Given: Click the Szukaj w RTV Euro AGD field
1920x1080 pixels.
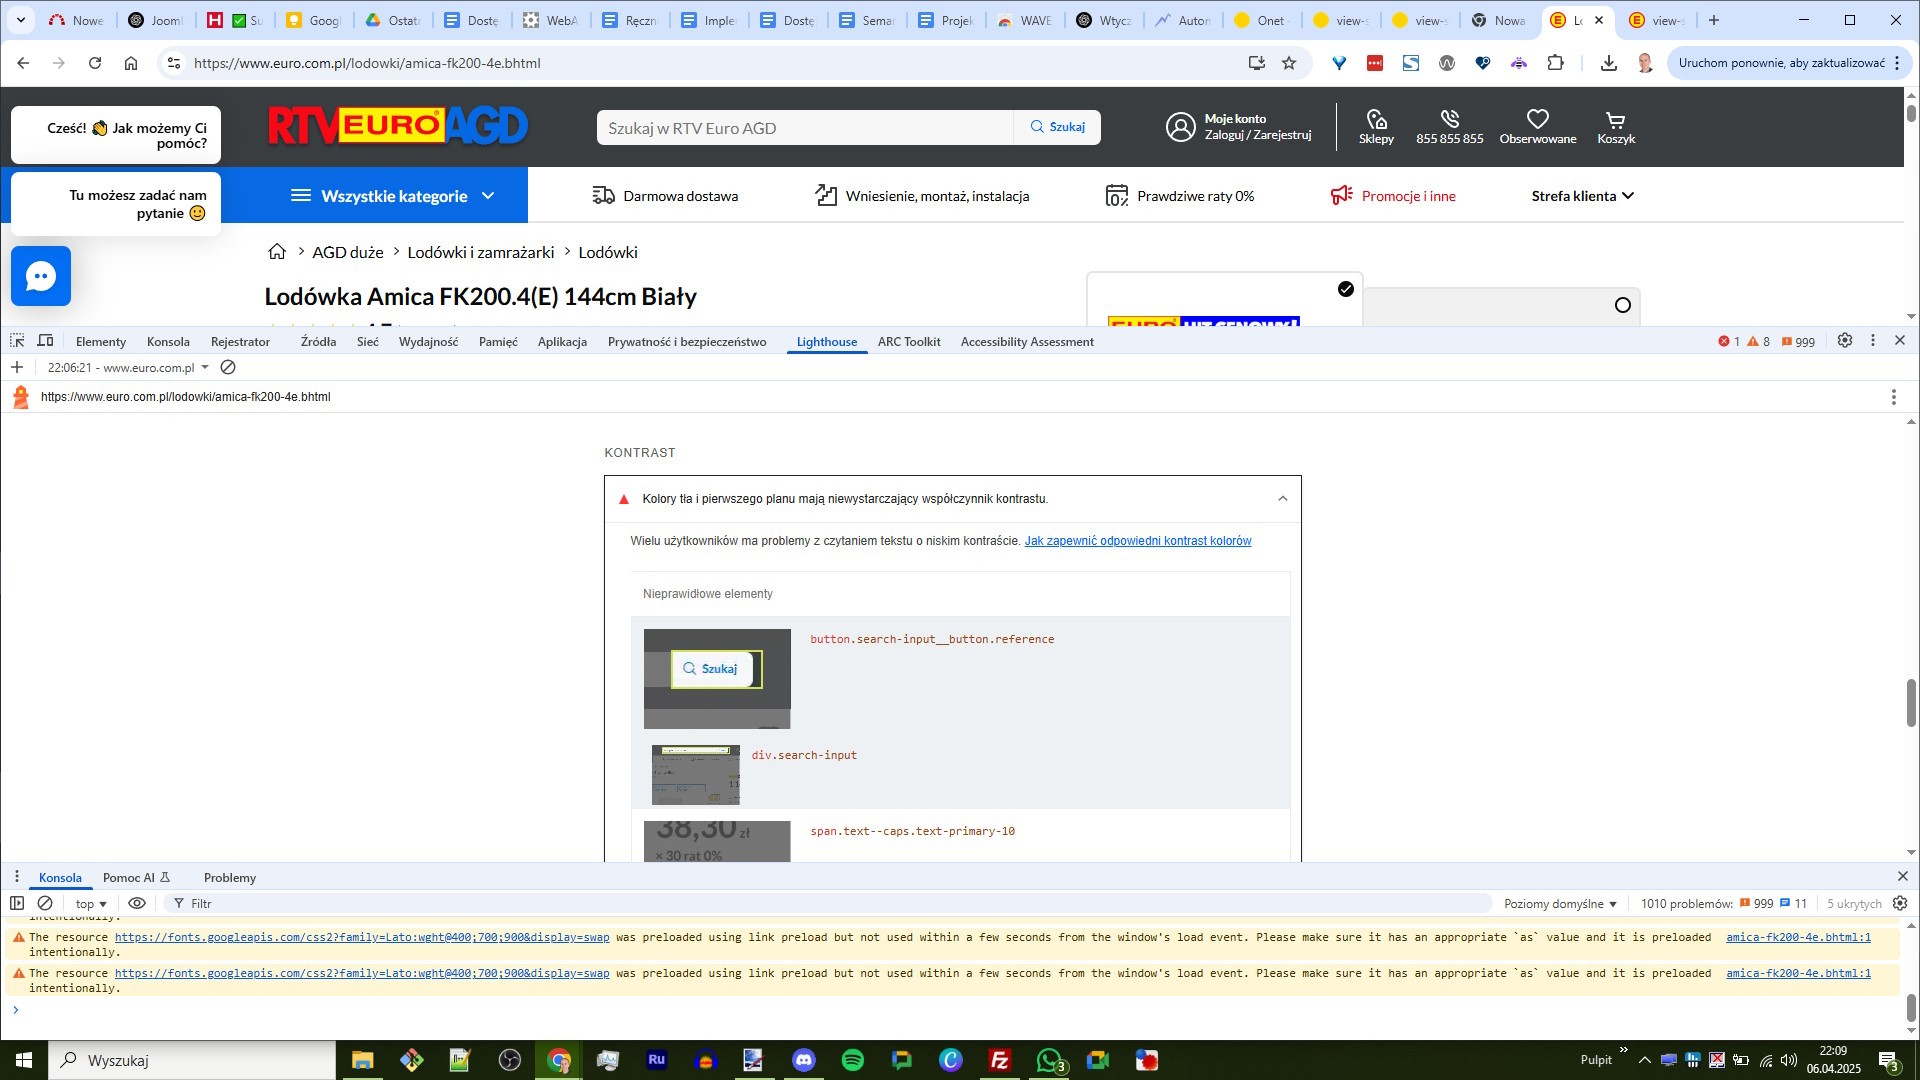Looking at the screenshot, I should click(805, 127).
